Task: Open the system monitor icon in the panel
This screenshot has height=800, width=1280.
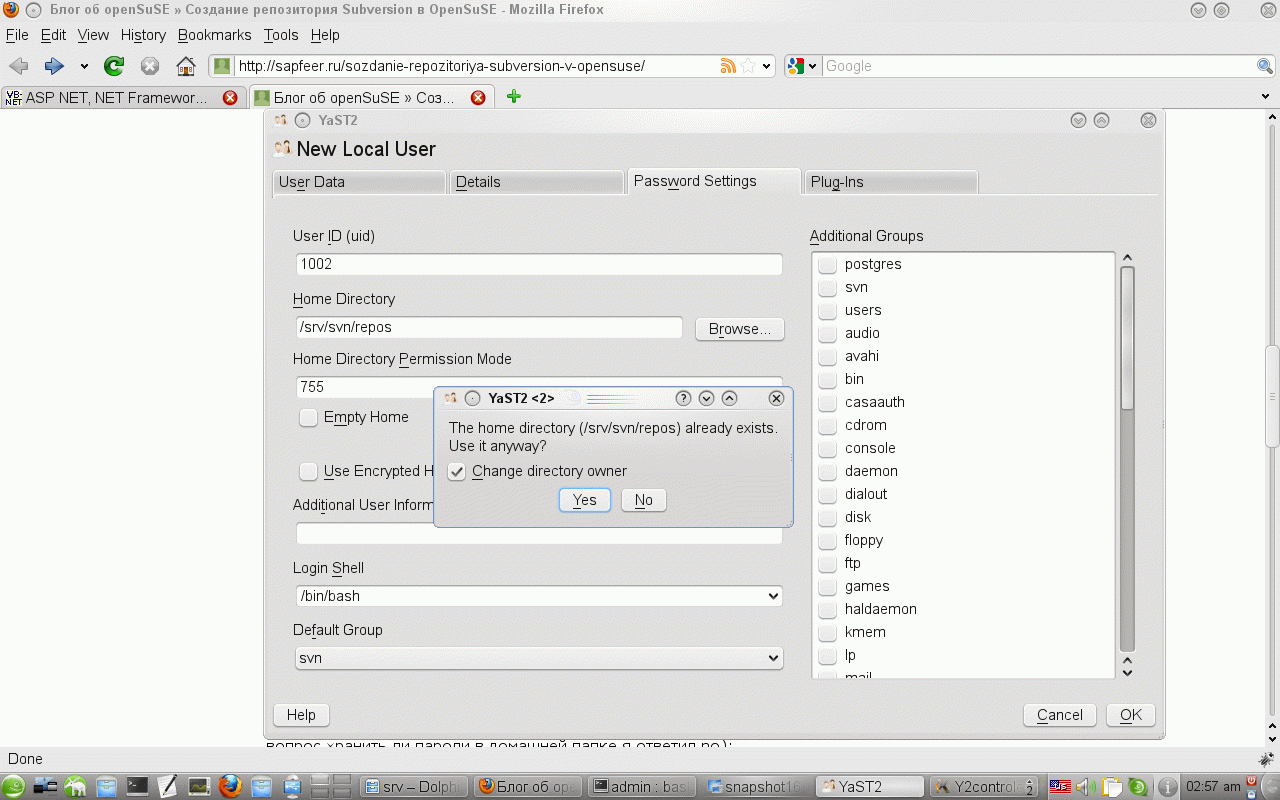Action: [x=199, y=787]
